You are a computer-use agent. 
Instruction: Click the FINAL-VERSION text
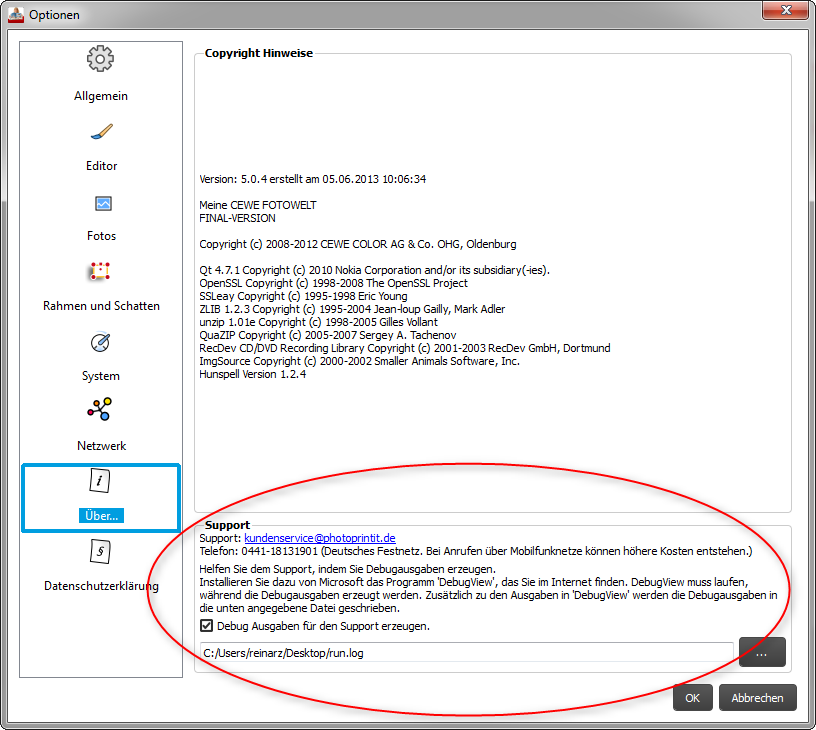pyautogui.click(x=237, y=218)
